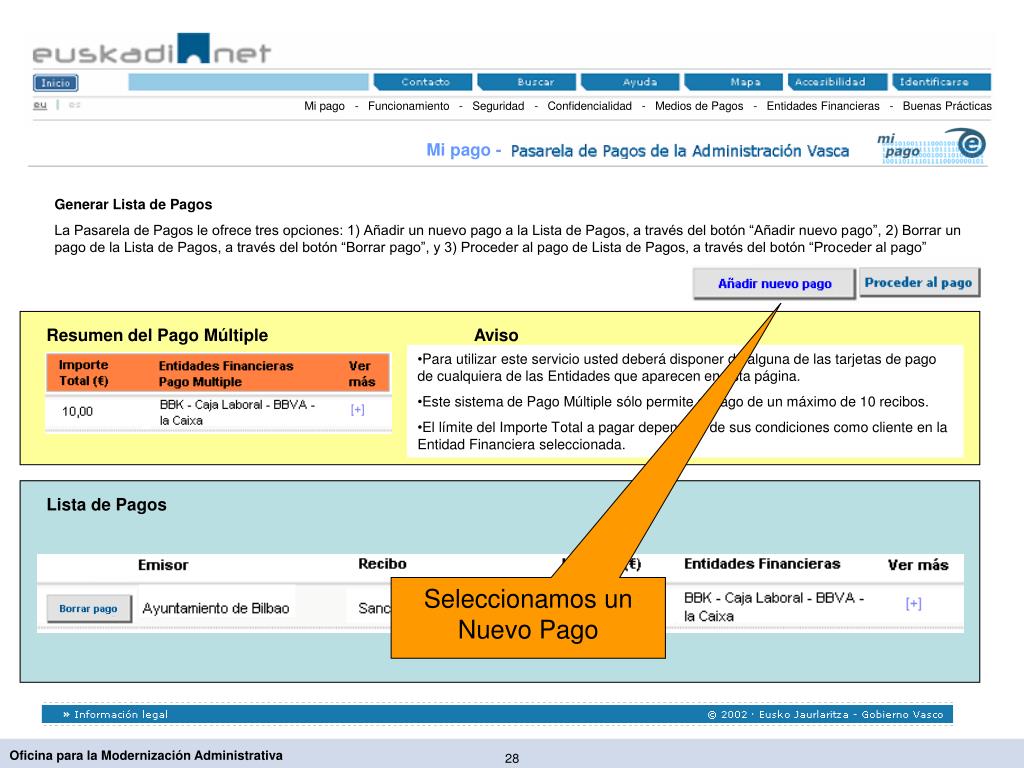This screenshot has height=768, width=1024.
Task: Click BBK - Caja Laboral entities in Resumen
Action: coord(237,412)
